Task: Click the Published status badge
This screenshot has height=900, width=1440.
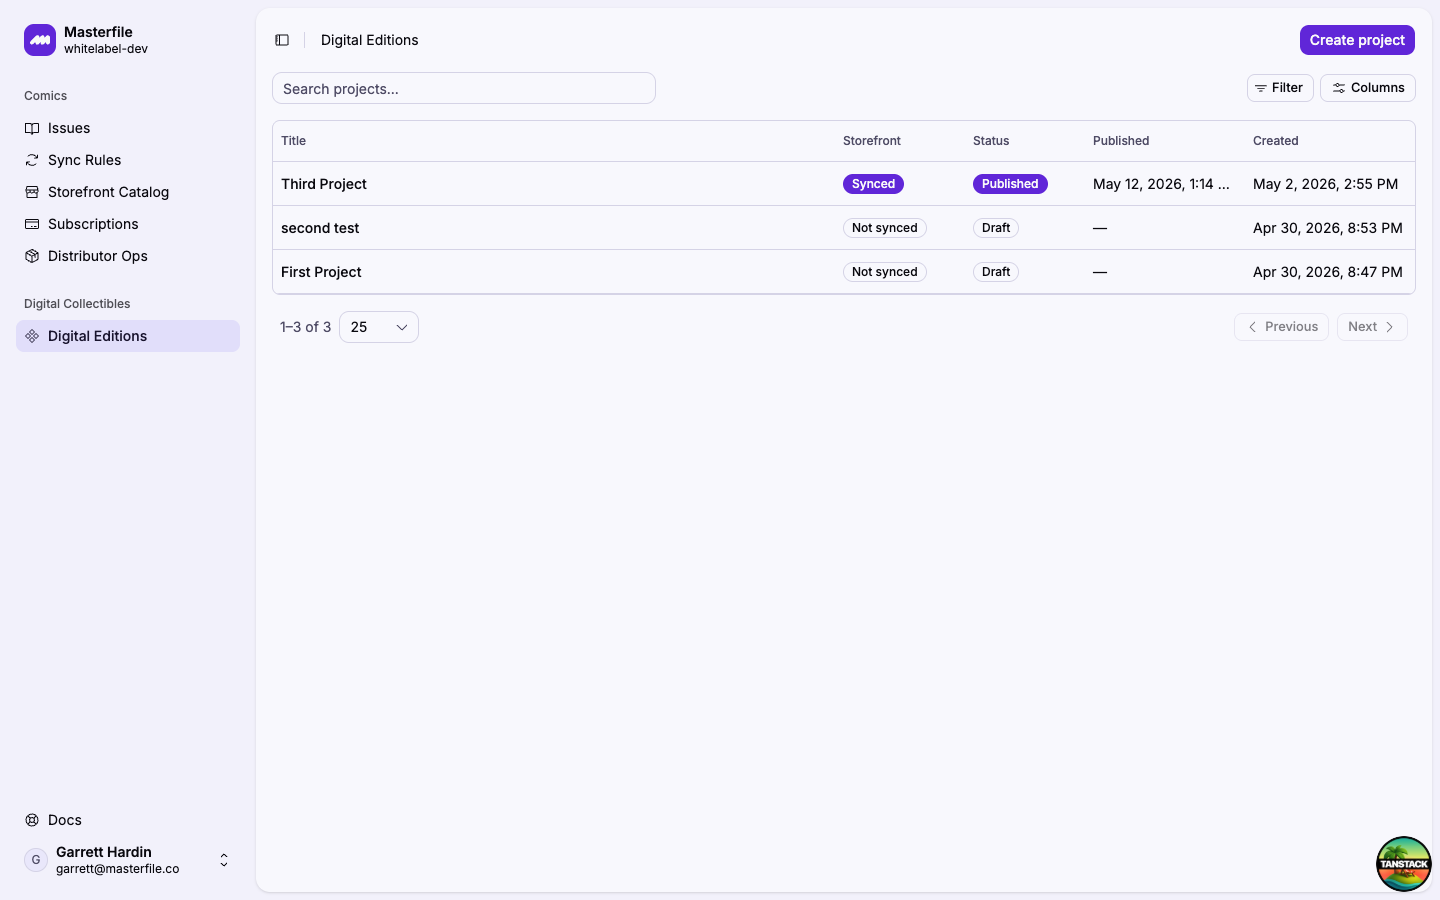Action: click(1010, 184)
